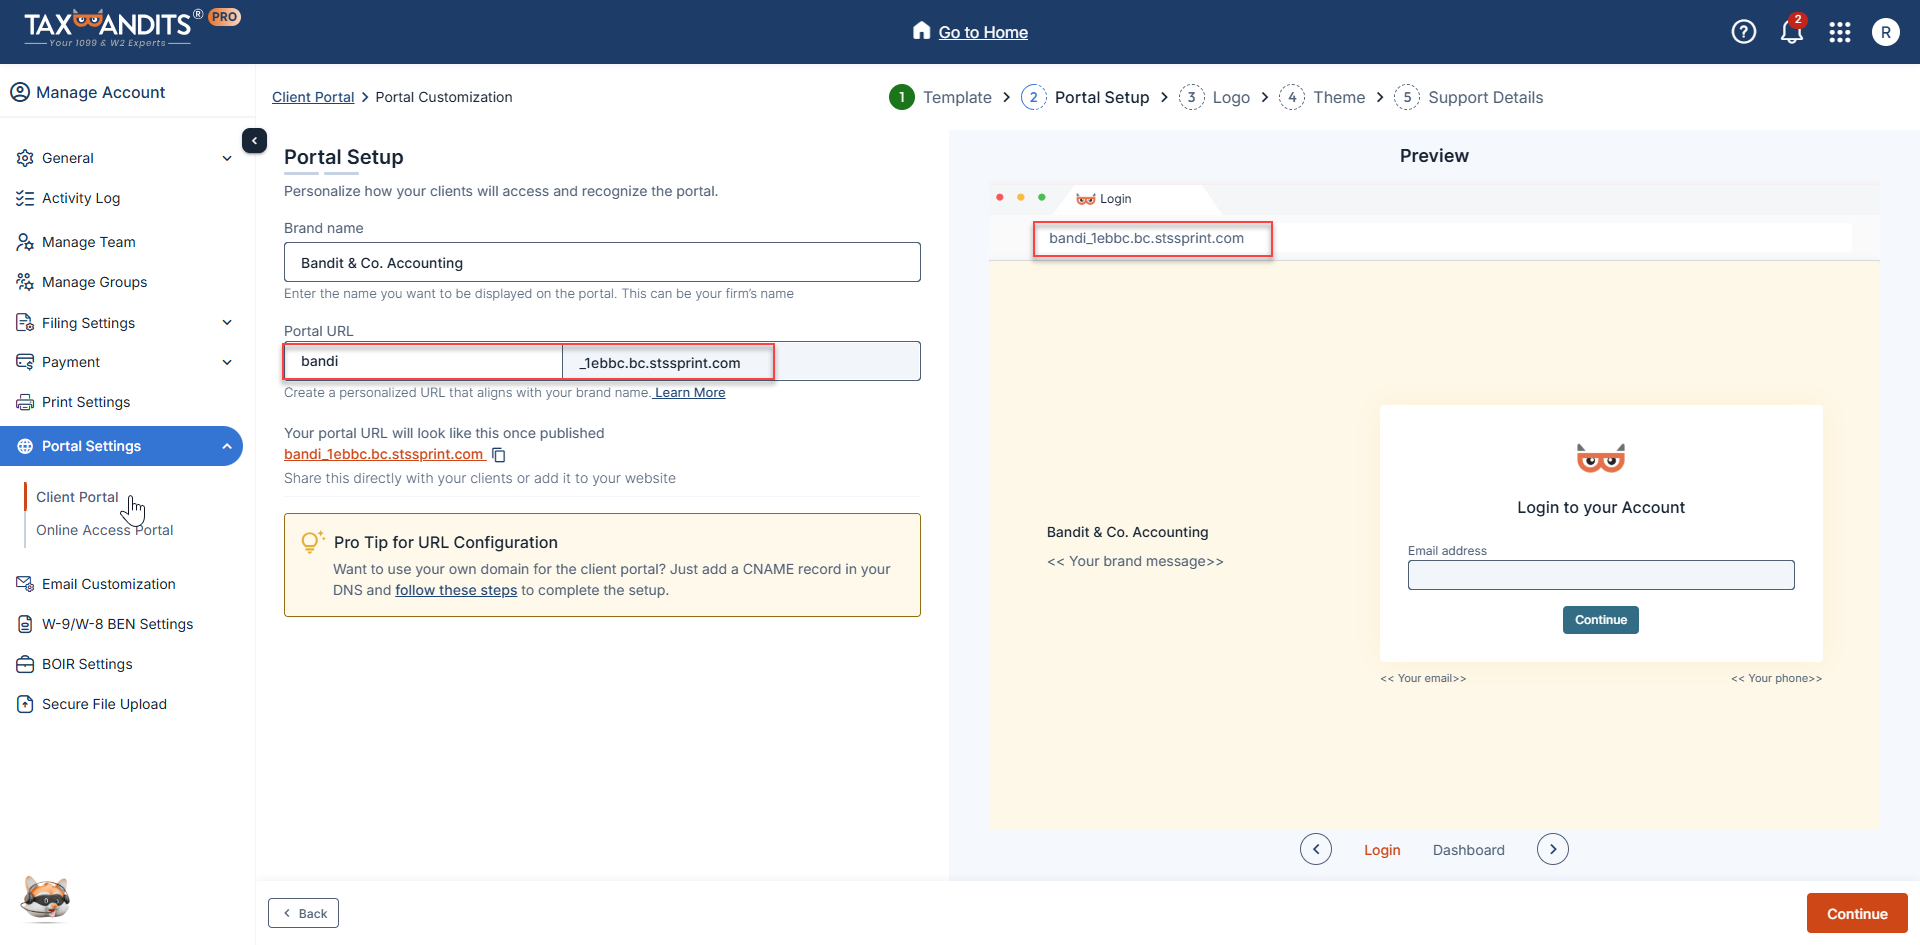1920x945 pixels.
Task: Open the R user profile avatar
Action: coord(1885,32)
